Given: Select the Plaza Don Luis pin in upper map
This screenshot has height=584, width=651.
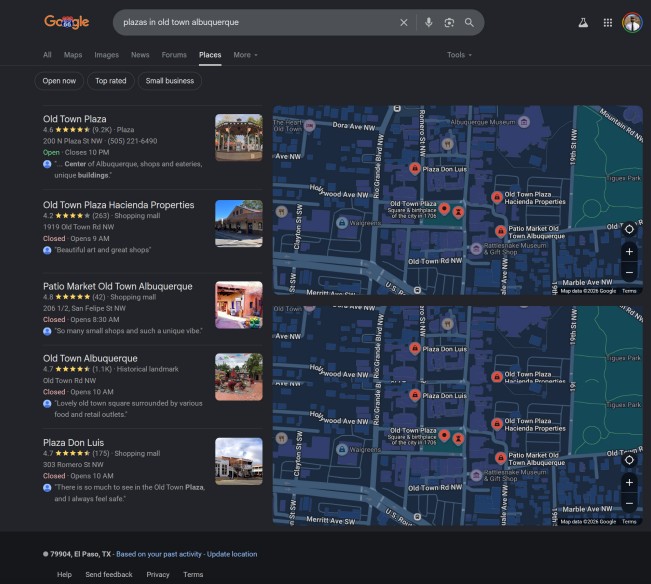Looking at the screenshot, I should [x=414, y=169].
